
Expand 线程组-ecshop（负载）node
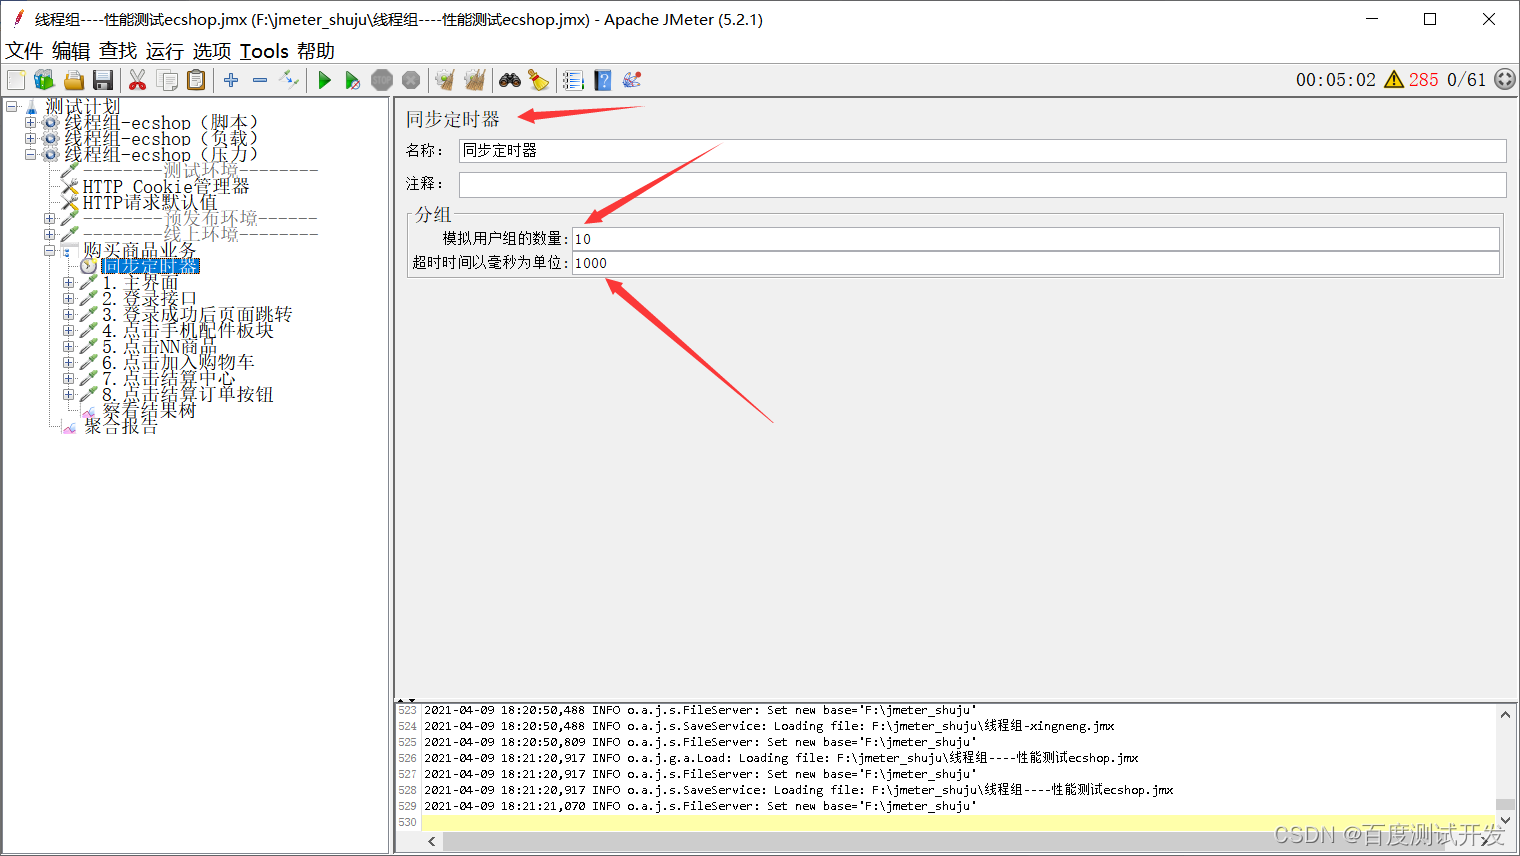coord(30,139)
